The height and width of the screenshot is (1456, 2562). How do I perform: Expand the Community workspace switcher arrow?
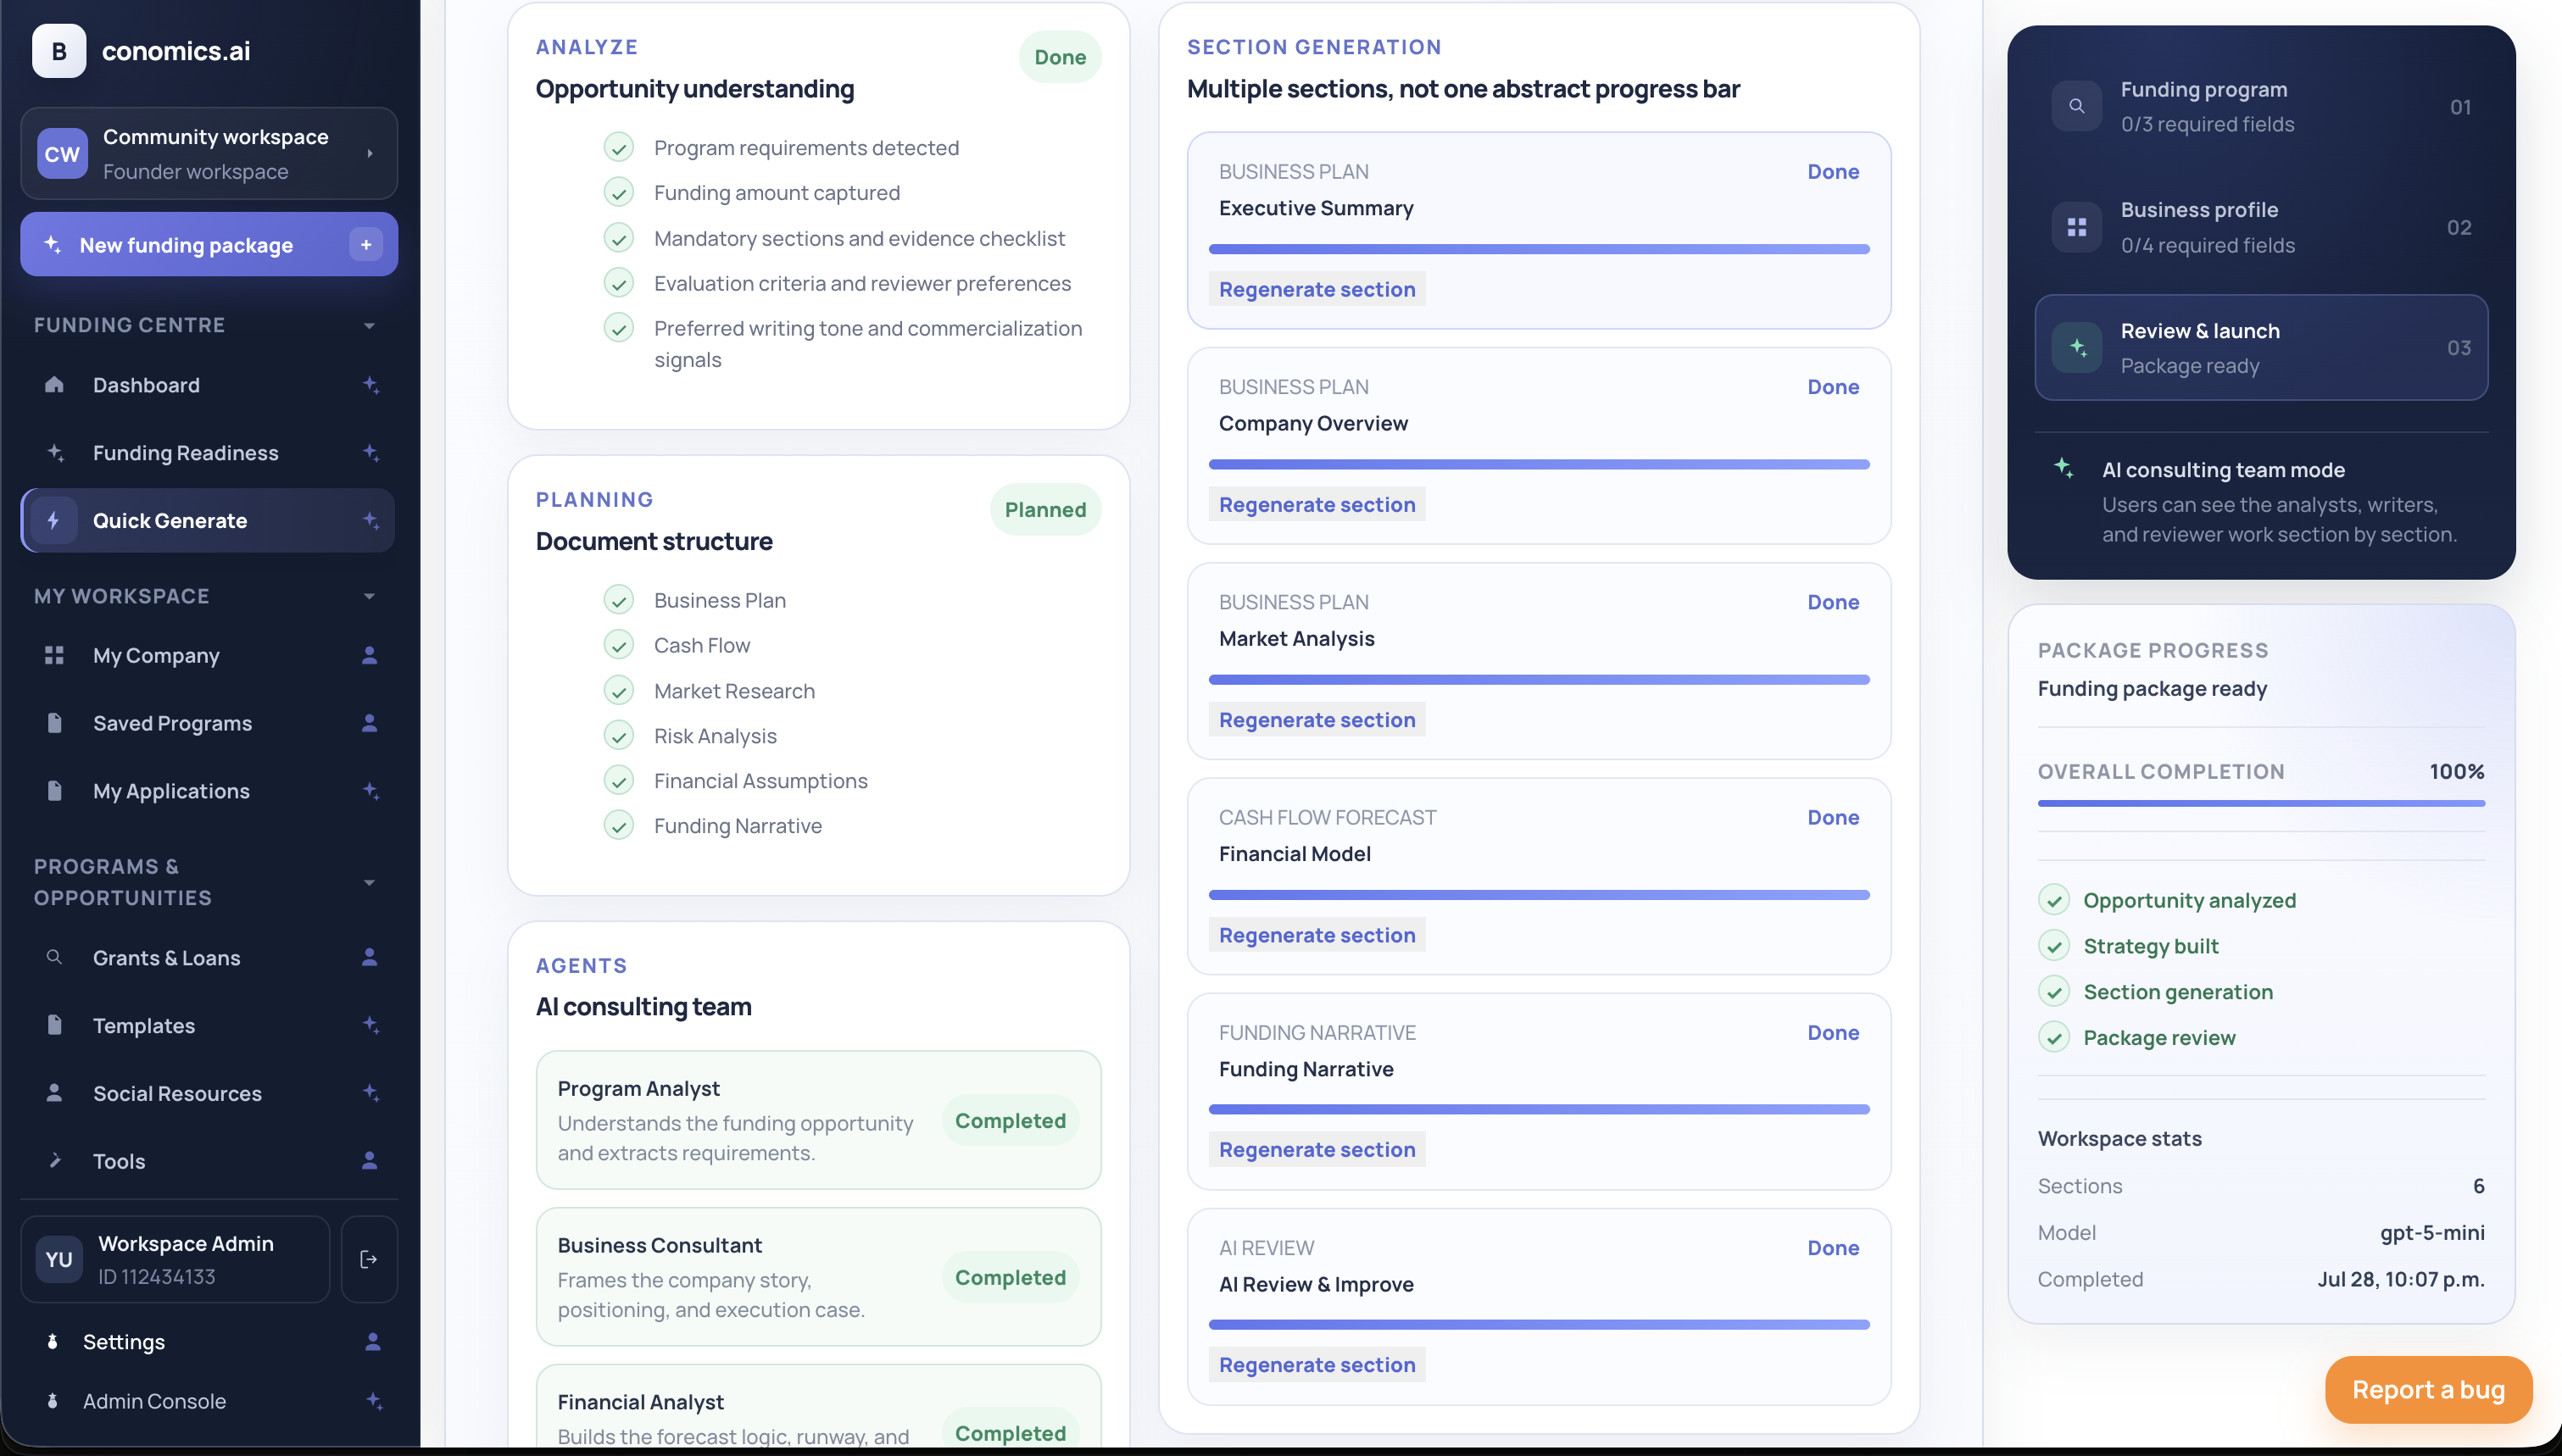(370, 154)
